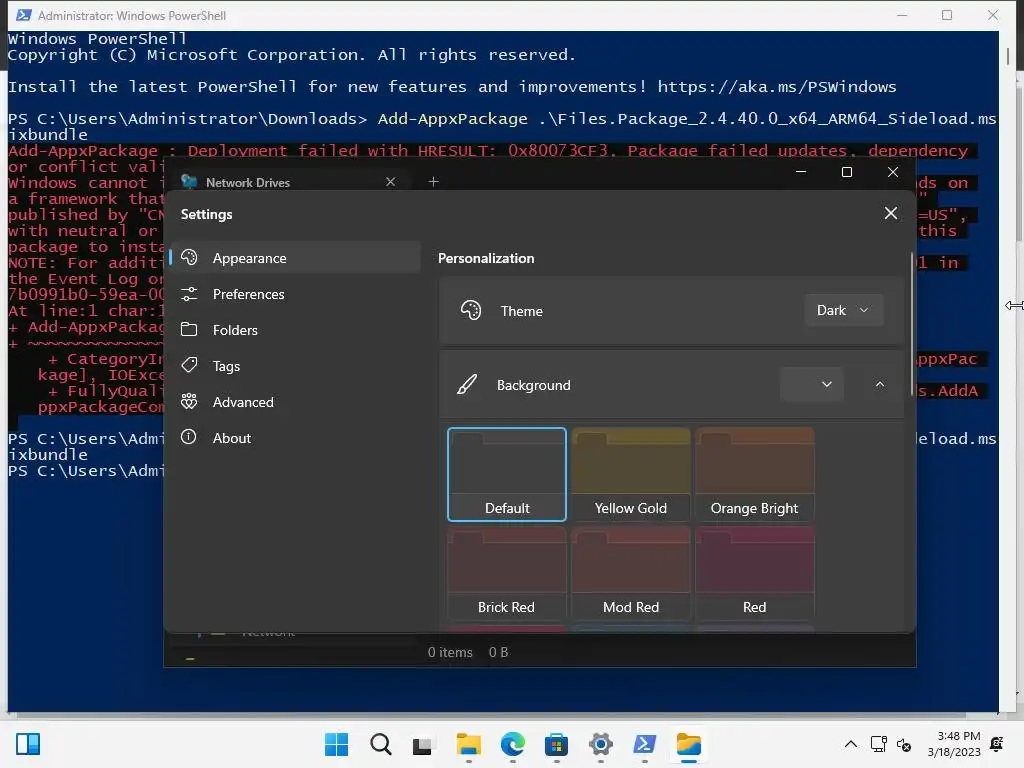Select the Orange Bright background swatch
1024x768 pixels.
(754, 474)
